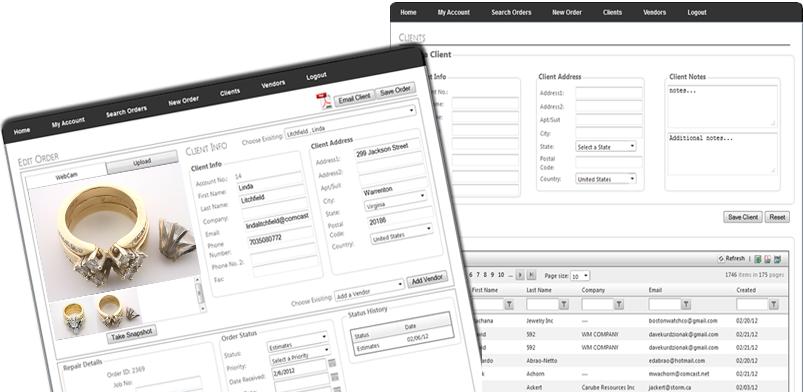The width and height of the screenshot is (804, 392).
Task: Go to page 7 of clients grid
Action: coord(478,275)
